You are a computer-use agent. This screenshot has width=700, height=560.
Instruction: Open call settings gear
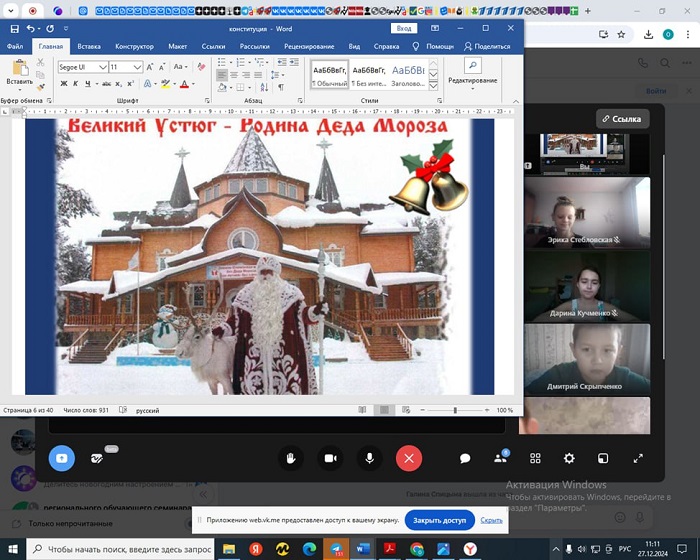click(569, 459)
